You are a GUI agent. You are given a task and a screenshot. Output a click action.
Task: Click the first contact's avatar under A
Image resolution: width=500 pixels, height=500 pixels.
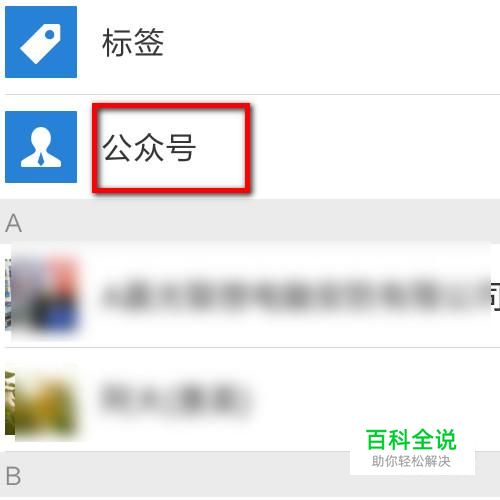[x=43, y=296]
